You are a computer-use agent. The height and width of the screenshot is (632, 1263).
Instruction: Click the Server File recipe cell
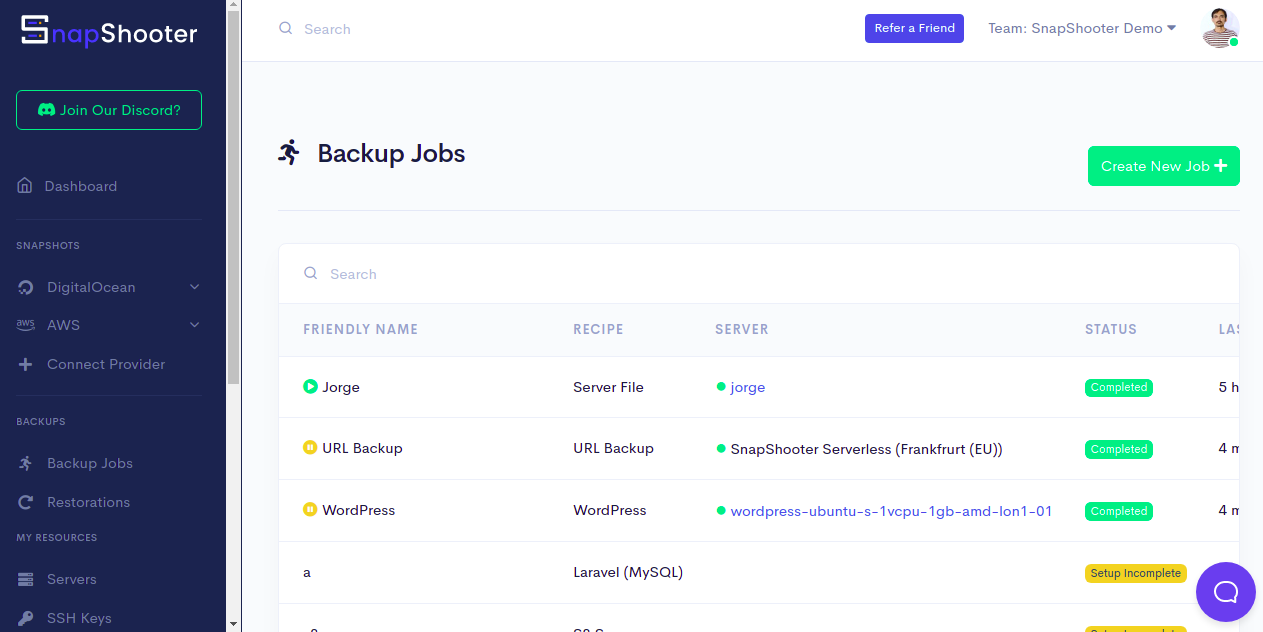pyautogui.click(x=609, y=387)
